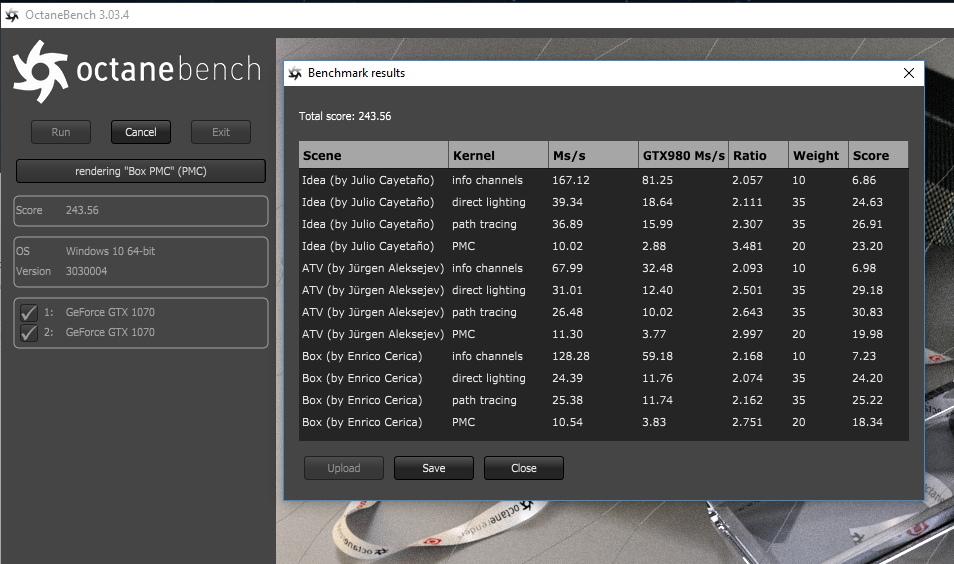Click the Run button
Image resolution: width=954 pixels, height=564 pixels.
click(x=61, y=132)
